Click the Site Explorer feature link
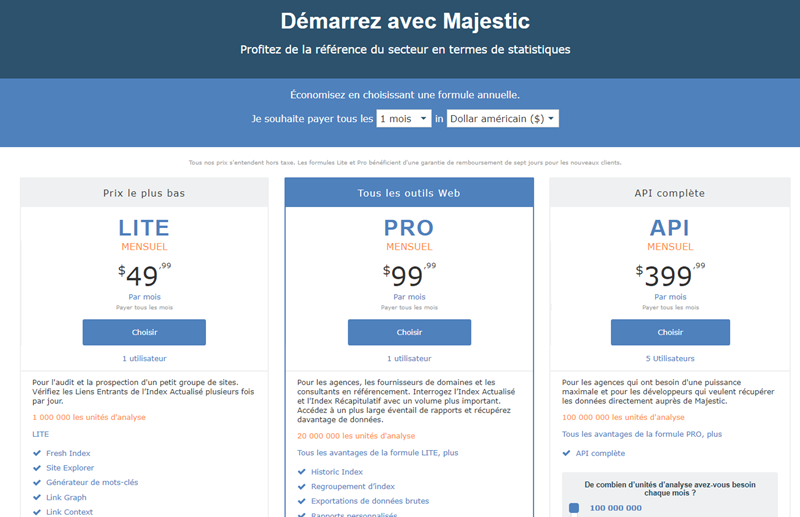Image resolution: width=800 pixels, height=517 pixels. (71, 467)
